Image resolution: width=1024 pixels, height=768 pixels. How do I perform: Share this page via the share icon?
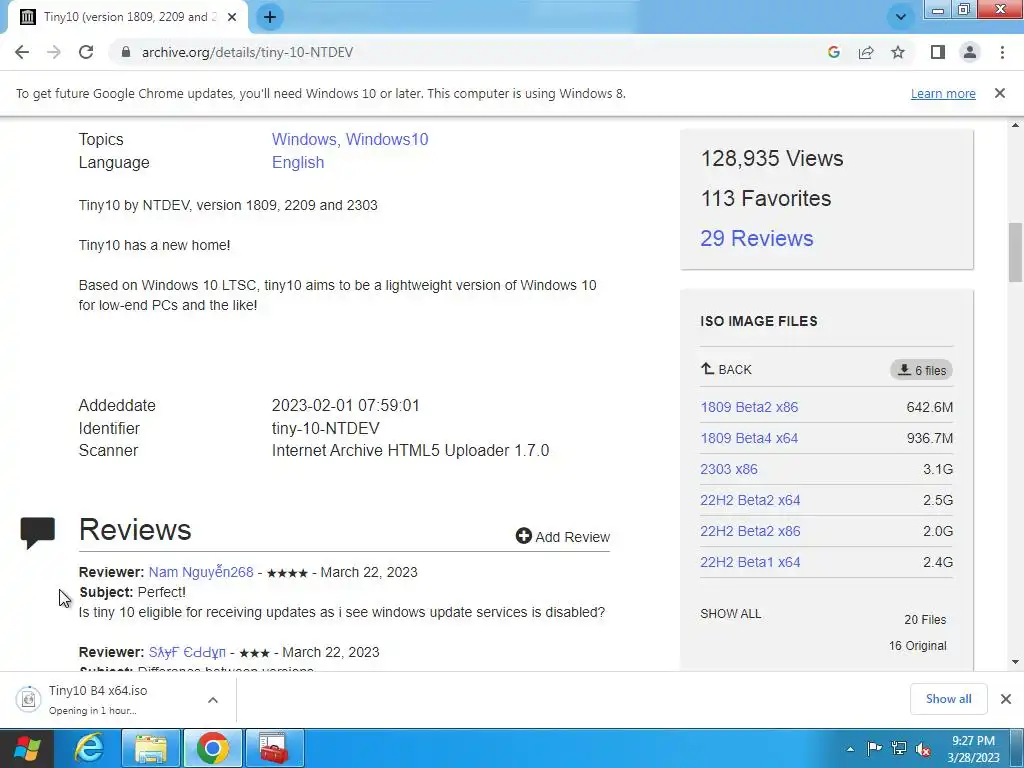(x=866, y=52)
